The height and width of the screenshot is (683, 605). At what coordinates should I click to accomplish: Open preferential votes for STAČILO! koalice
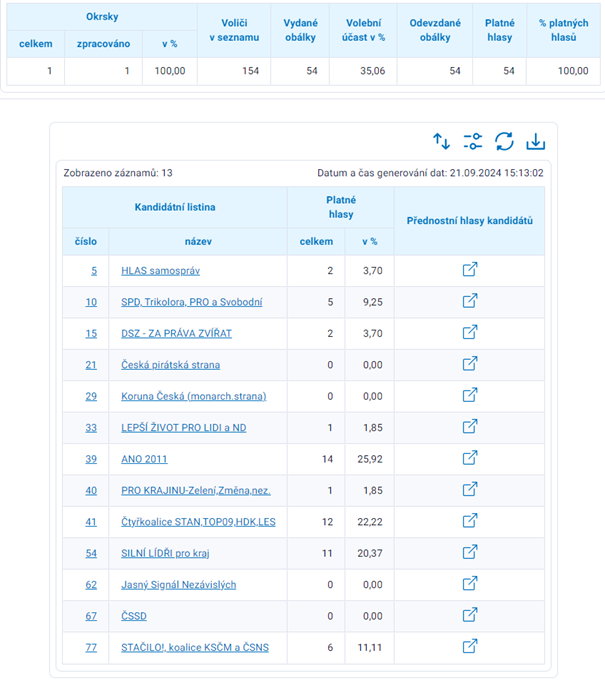[x=470, y=646]
